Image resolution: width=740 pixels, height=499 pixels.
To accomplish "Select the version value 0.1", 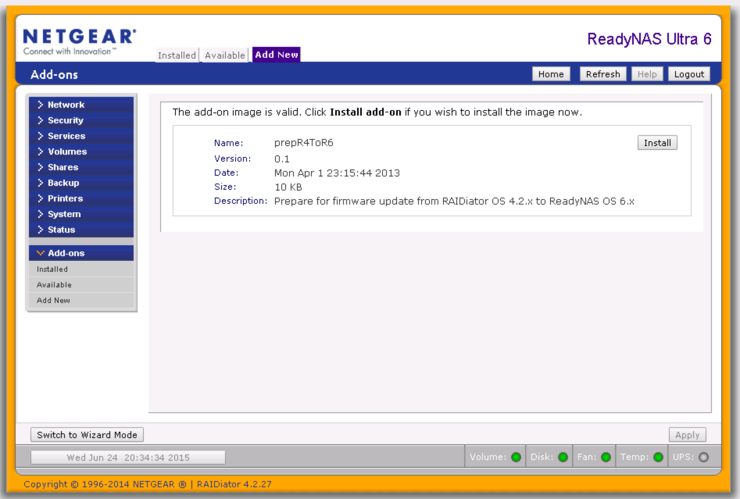I will 282,159.
